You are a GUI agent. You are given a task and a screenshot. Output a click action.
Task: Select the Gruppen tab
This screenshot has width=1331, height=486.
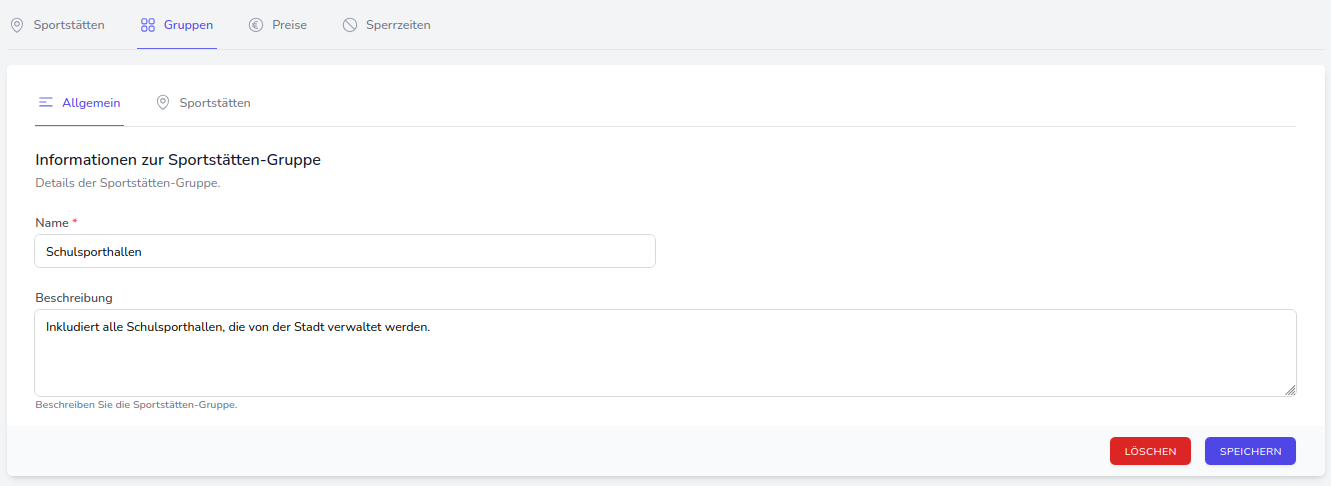click(x=188, y=25)
